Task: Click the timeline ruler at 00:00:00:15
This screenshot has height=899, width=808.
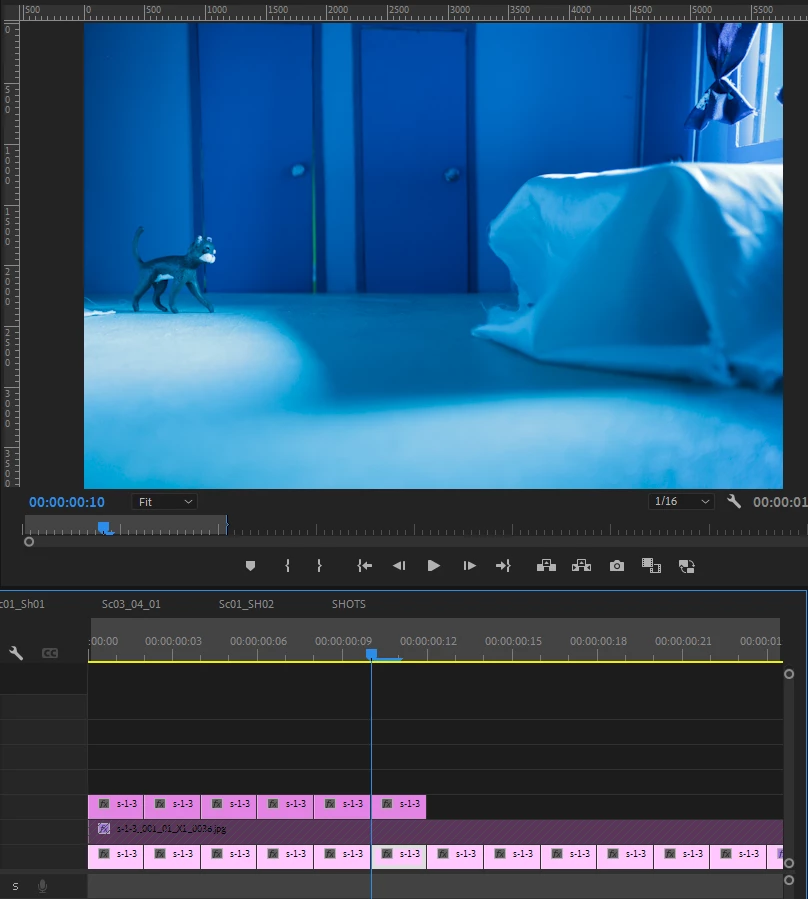Action: pos(513,642)
